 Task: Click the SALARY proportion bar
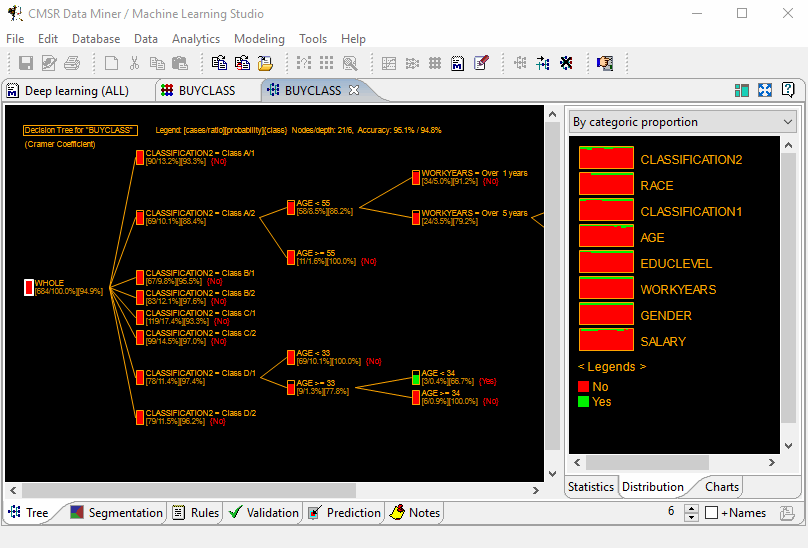tap(607, 340)
